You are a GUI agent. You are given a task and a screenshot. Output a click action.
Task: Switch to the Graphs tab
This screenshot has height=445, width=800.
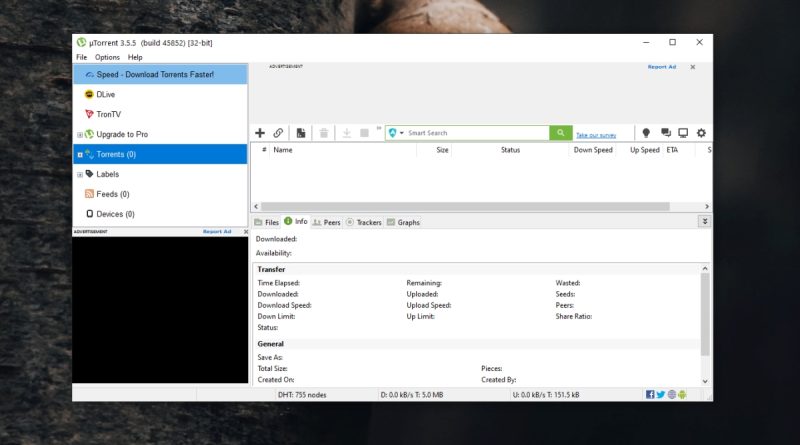tap(403, 222)
